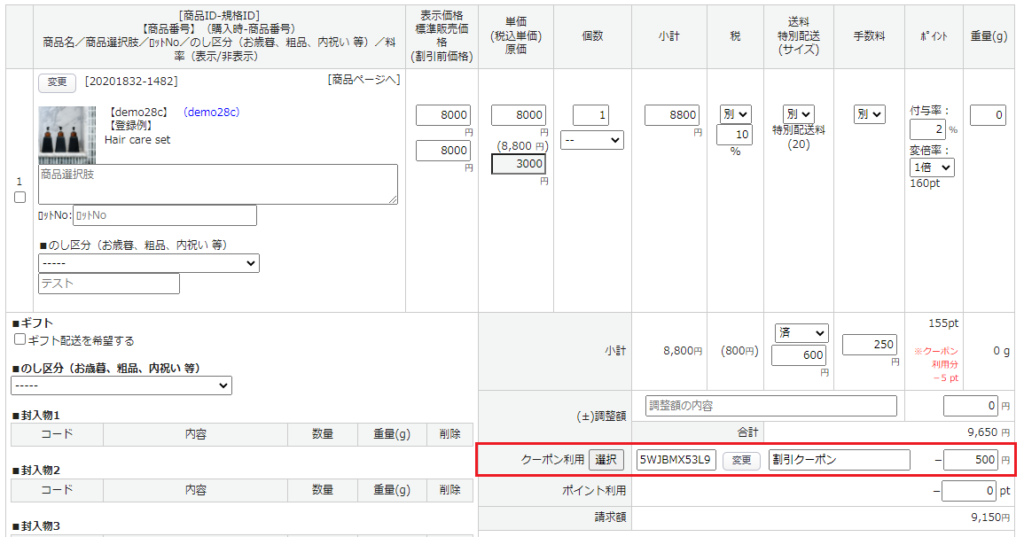Image resolution: width=1024 pixels, height=537 pixels.
Task: Expand the 税 別 dropdown
Action: pyautogui.click(x=735, y=115)
